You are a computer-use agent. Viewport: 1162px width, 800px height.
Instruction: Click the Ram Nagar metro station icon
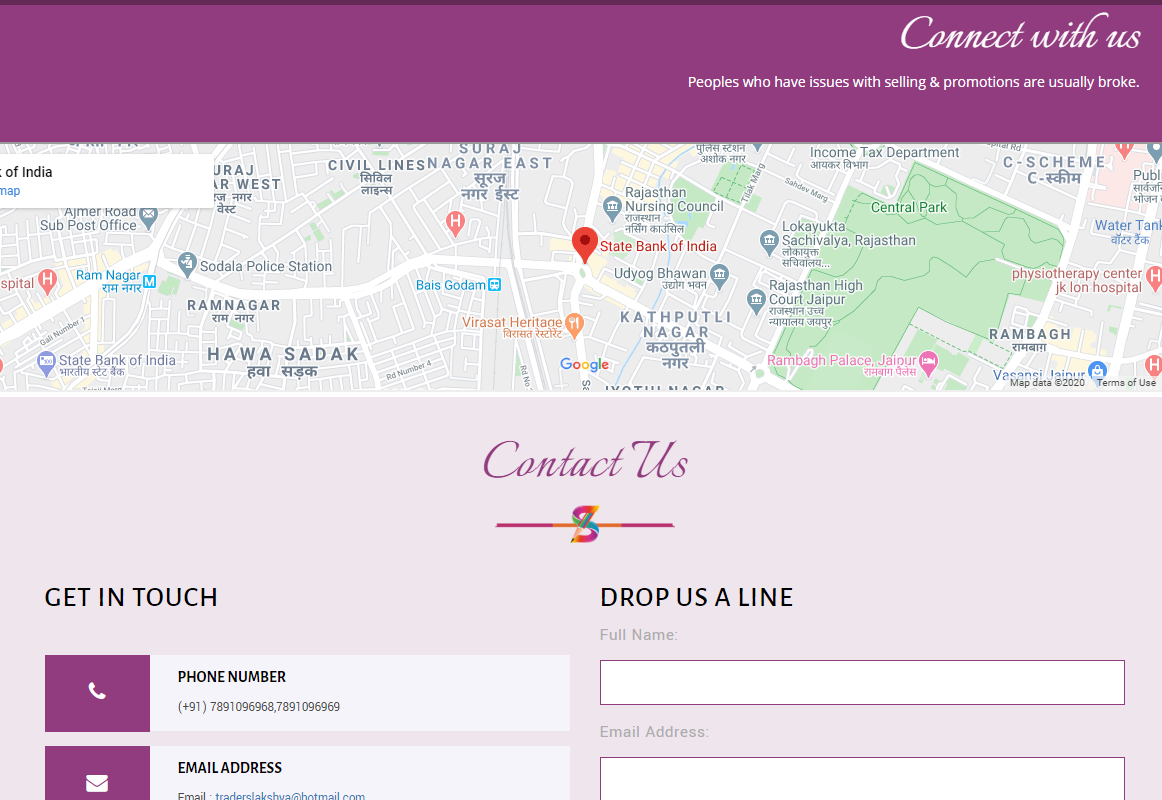point(149,281)
